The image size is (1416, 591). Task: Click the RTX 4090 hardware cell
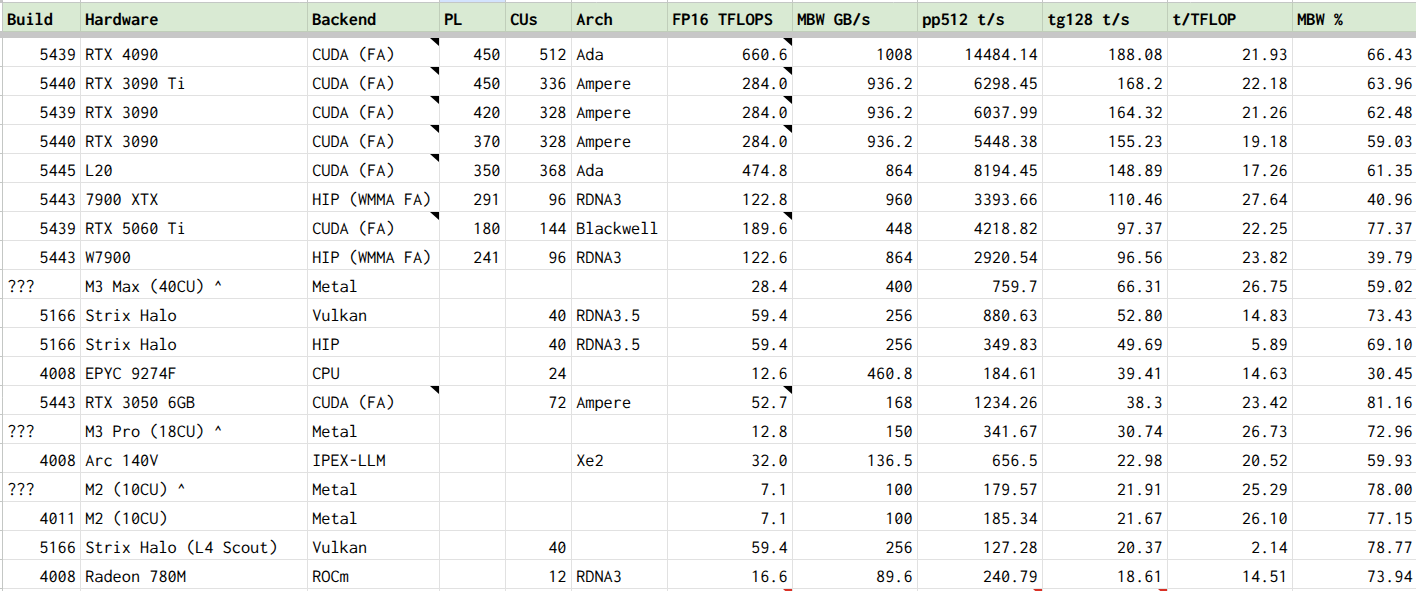pos(194,55)
